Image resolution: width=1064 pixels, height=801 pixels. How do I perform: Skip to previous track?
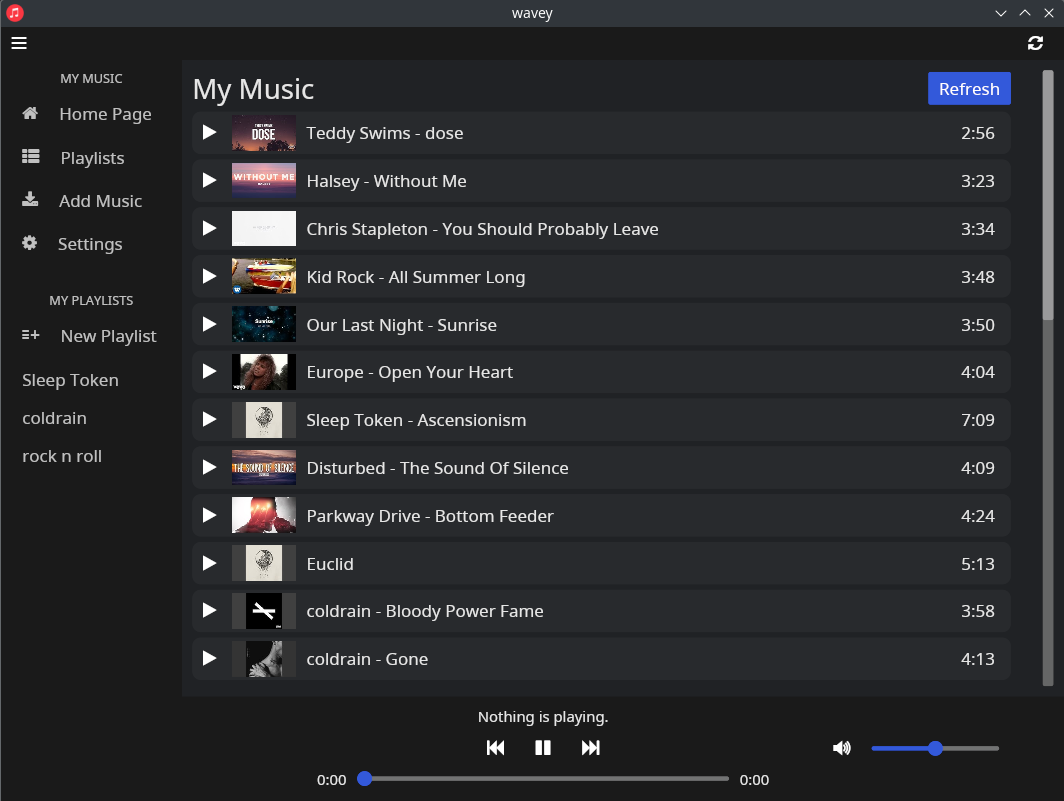pos(495,748)
